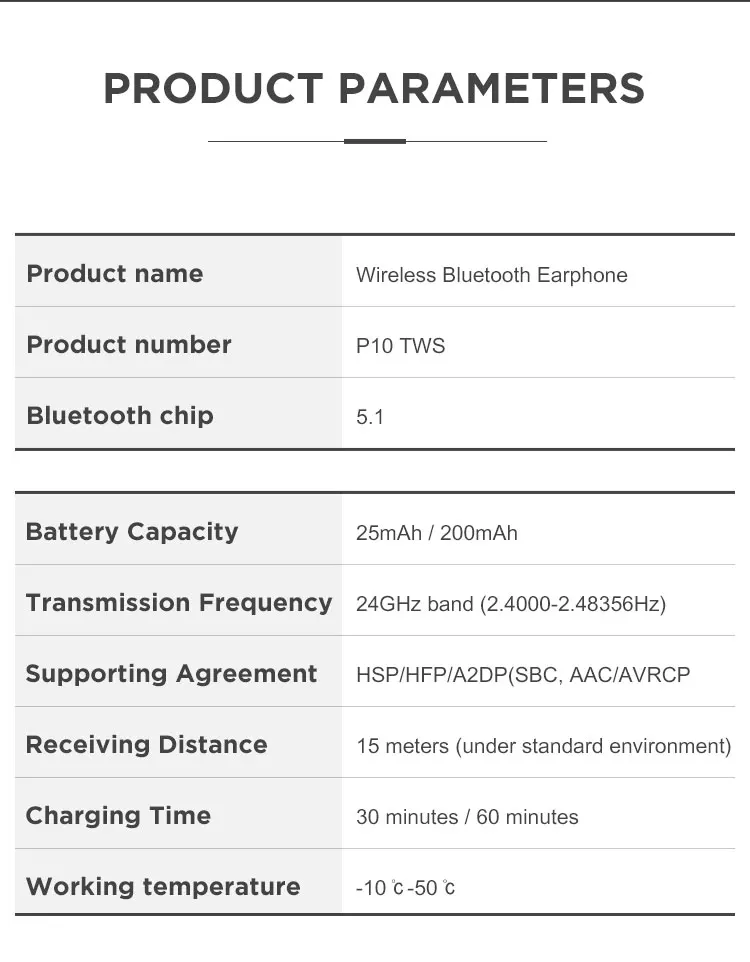This screenshot has height=962, width=750.
Task: Select the P10 TWS value
Action: [x=400, y=346]
